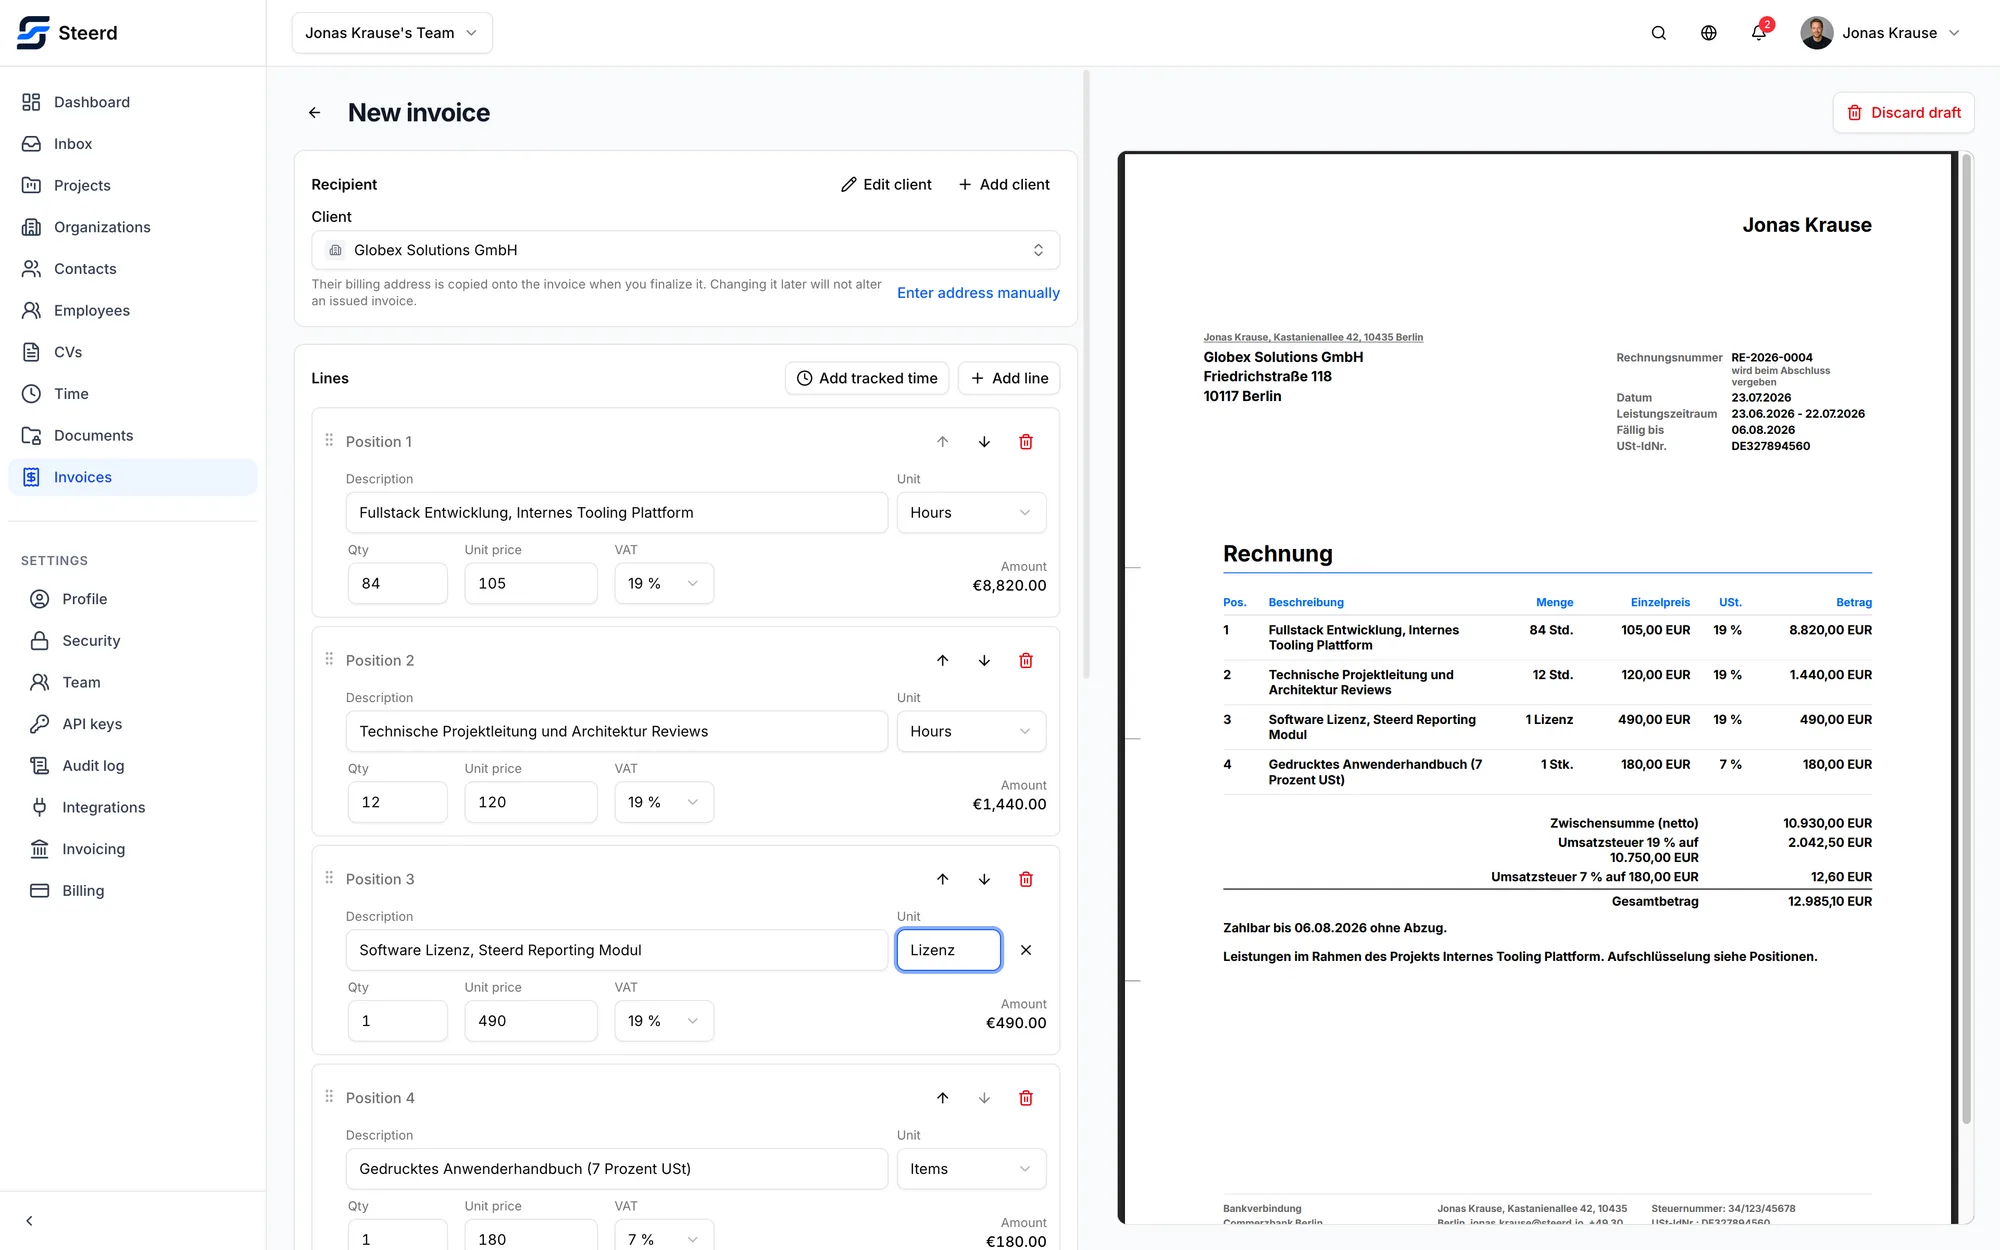Grab the Position 3 drag handle
The height and width of the screenshot is (1250, 2000).
pyautogui.click(x=329, y=878)
